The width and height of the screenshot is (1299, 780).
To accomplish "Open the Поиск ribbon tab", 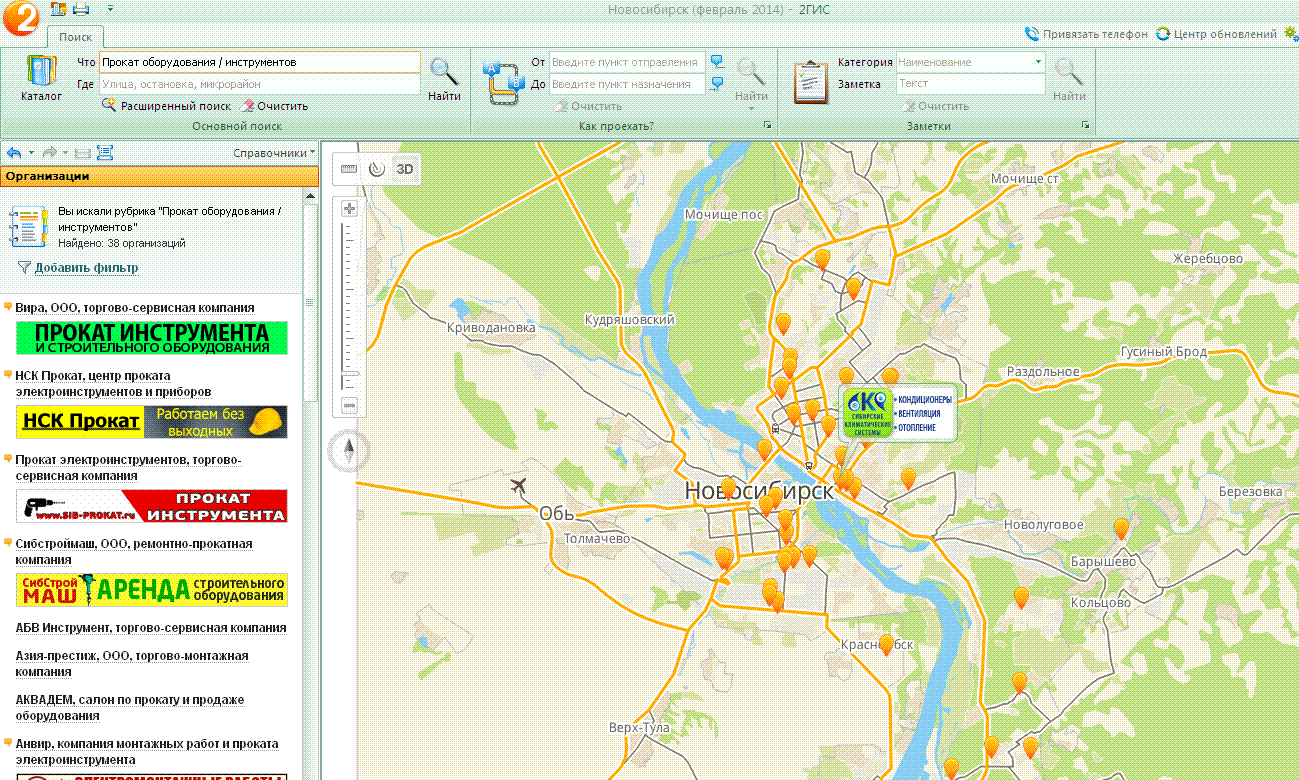I will click(x=75, y=37).
